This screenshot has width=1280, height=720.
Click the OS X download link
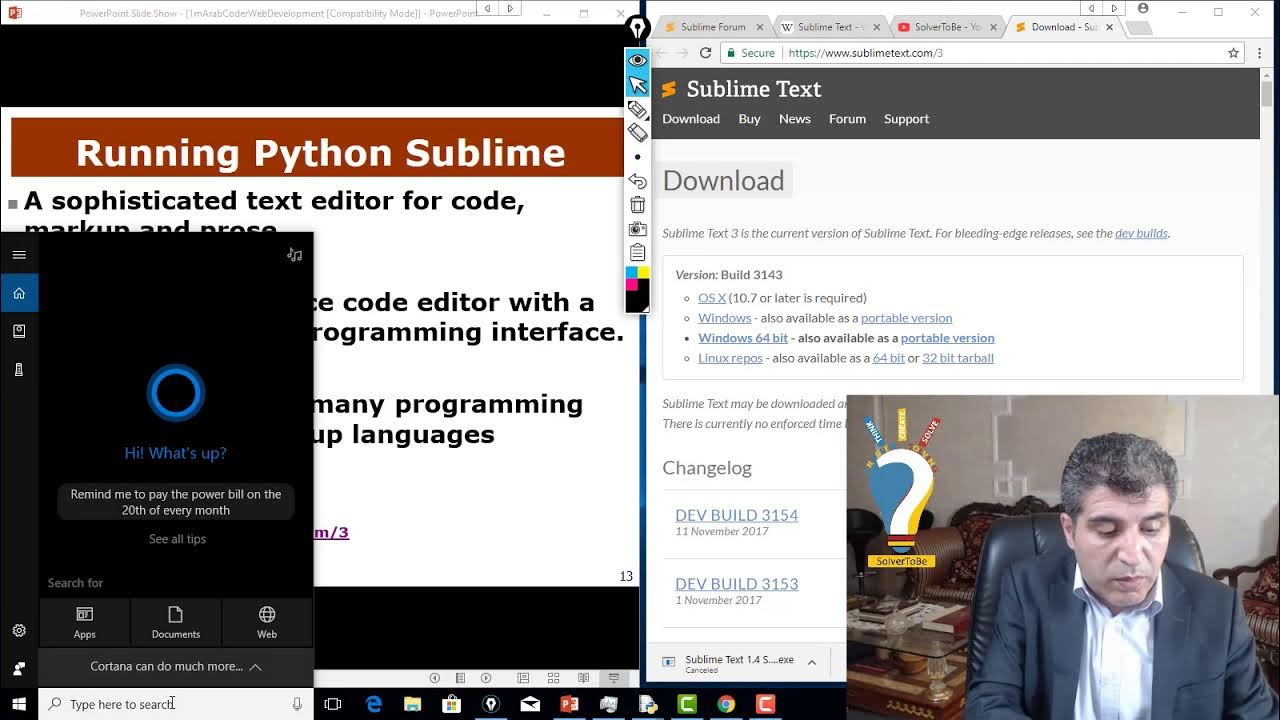point(712,298)
